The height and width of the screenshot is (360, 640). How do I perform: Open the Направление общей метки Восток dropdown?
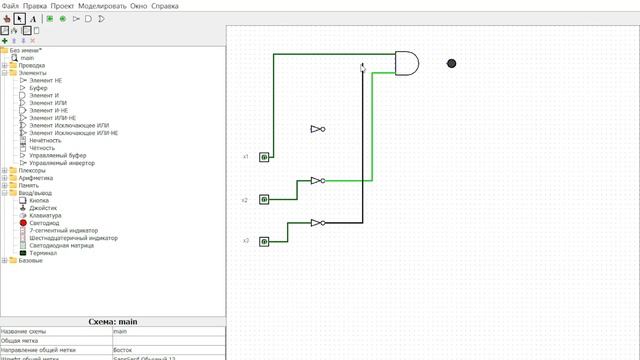tap(169, 350)
